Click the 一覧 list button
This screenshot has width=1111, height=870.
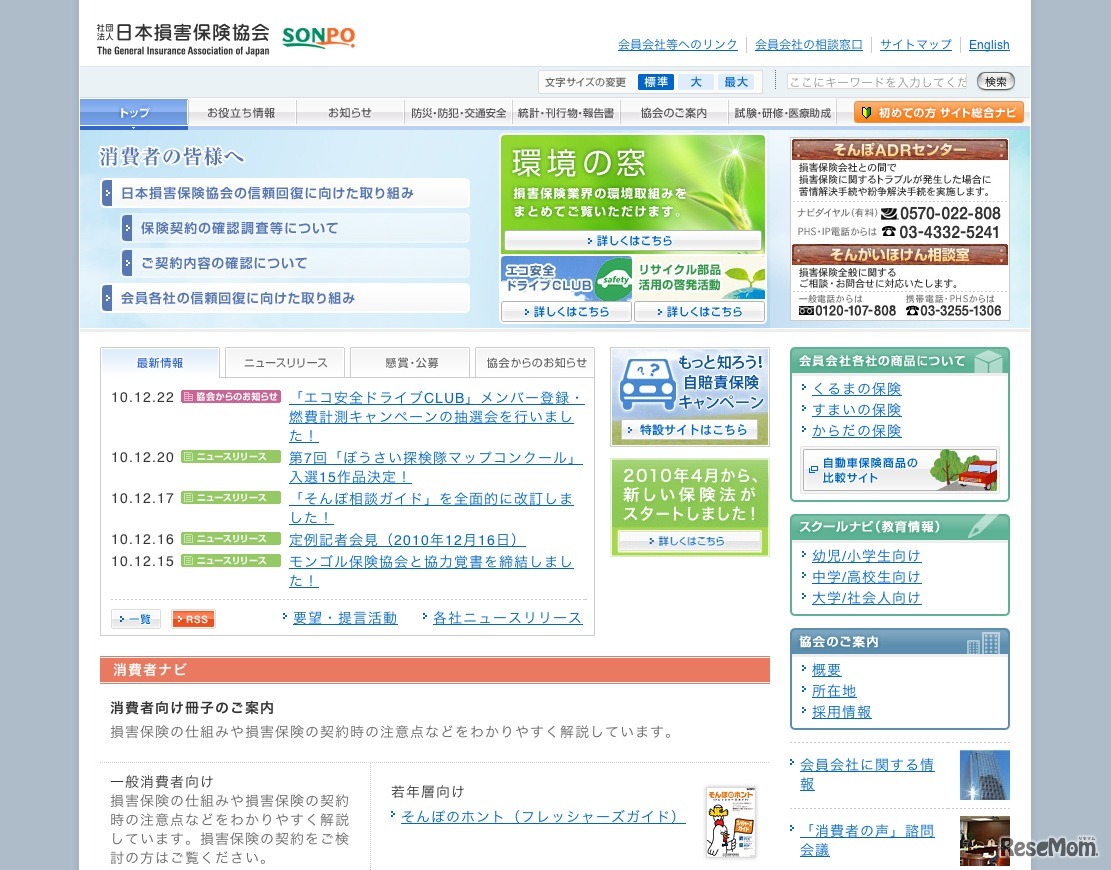135,619
